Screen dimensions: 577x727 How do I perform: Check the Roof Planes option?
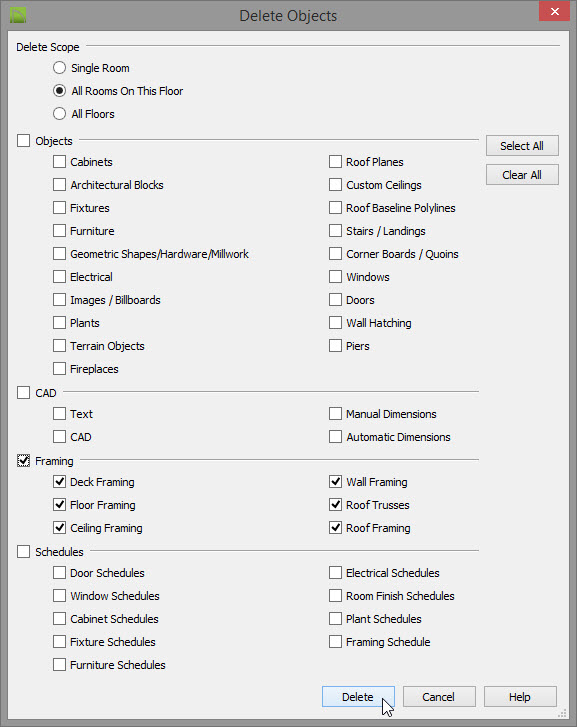click(x=335, y=162)
